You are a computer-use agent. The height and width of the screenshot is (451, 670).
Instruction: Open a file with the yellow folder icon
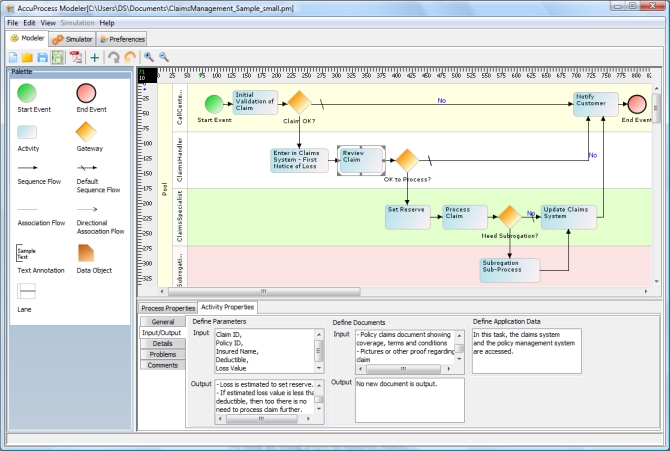[27, 57]
